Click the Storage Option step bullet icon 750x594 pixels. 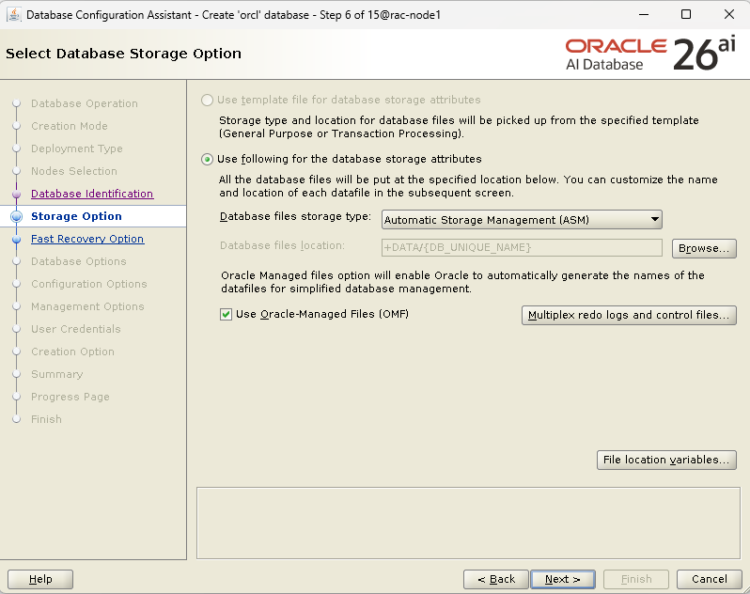[x=17, y=216]
